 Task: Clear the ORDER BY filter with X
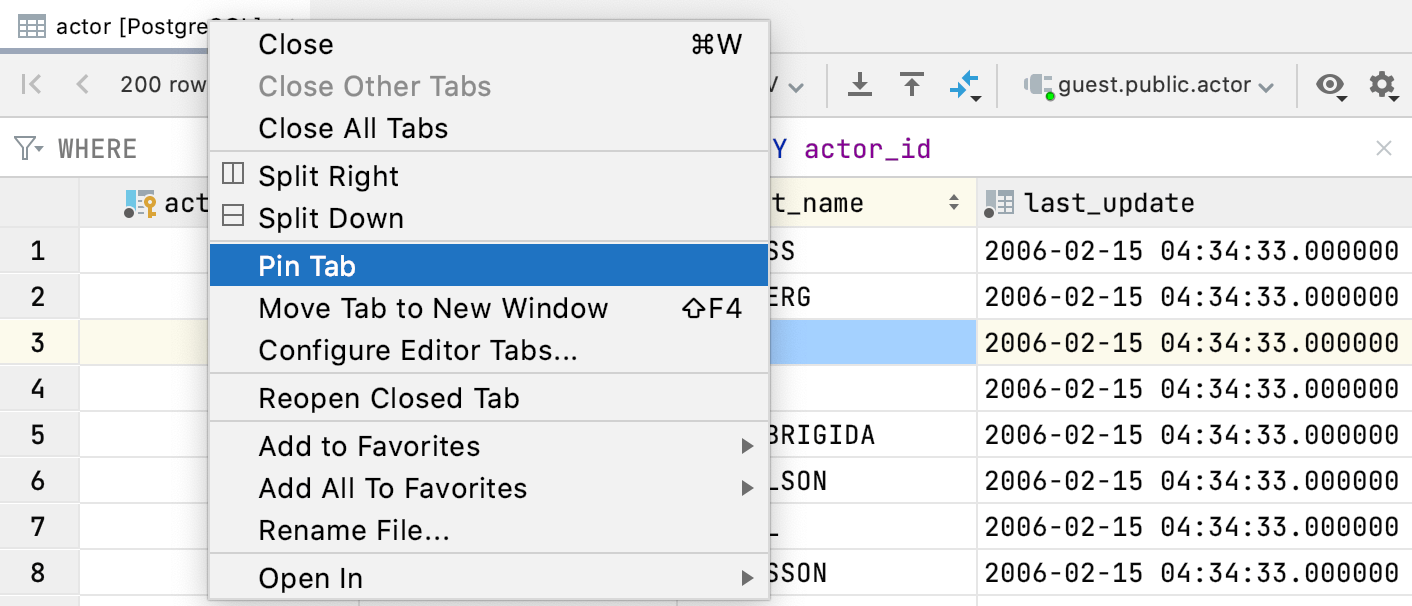(x=1384, y=149)
